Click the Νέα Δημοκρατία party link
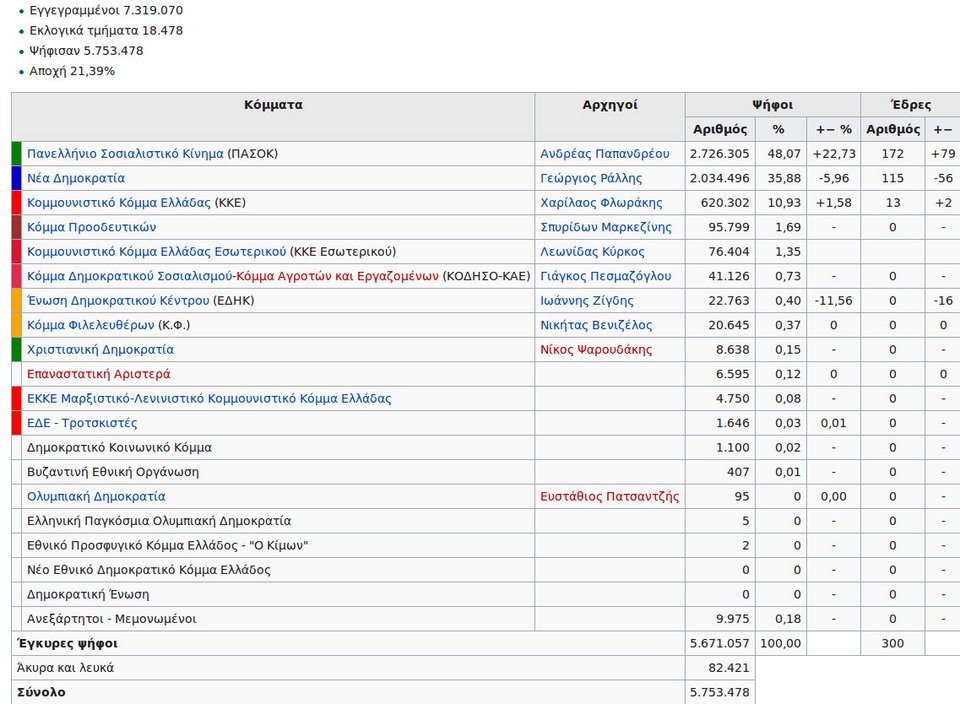 click(x=76, y=178)
